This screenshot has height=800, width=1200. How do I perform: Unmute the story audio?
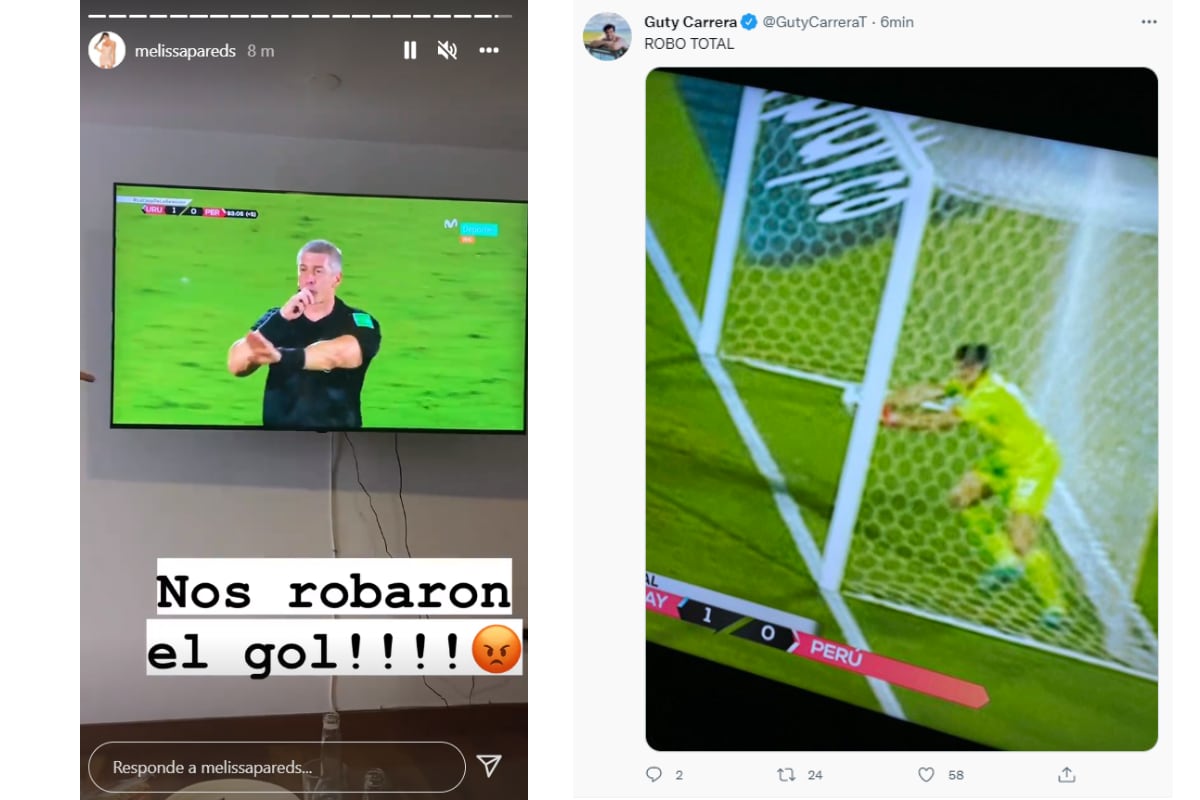tap(447, 50)
